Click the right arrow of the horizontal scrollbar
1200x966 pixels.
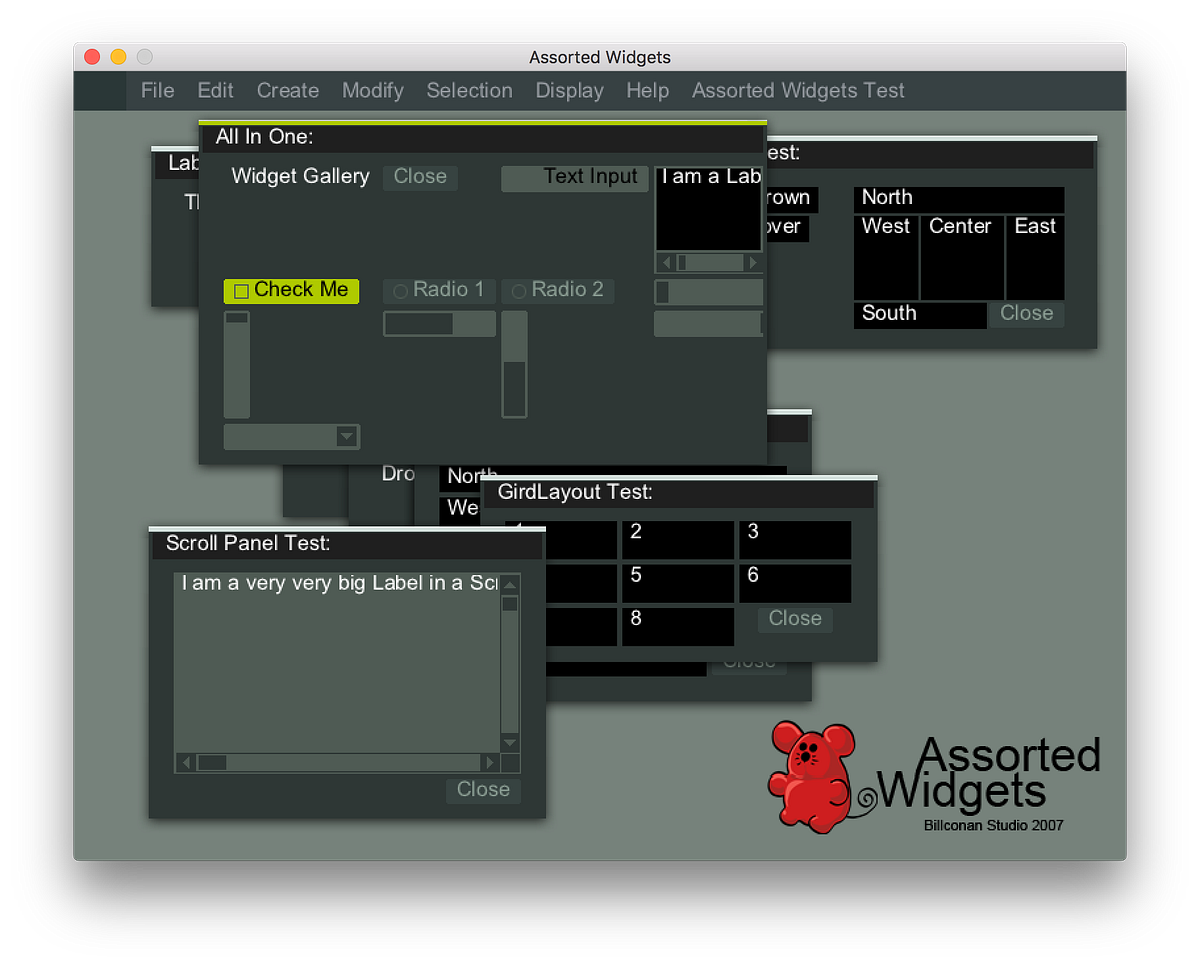489,762
